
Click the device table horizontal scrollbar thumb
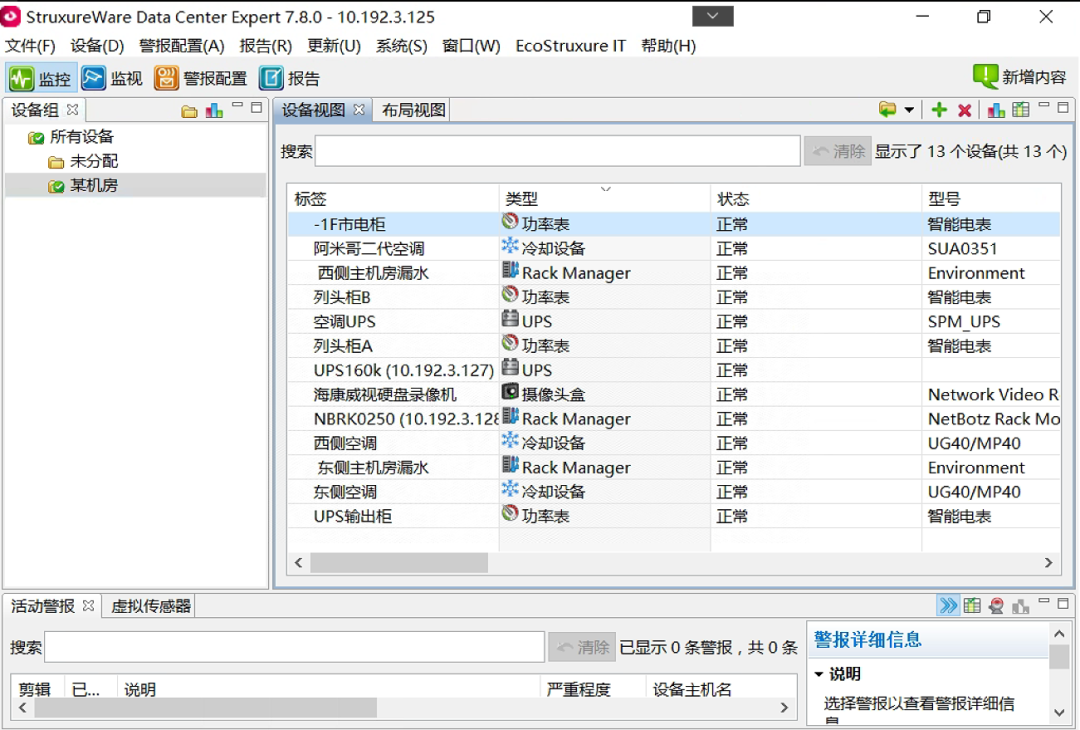tap(399, 563)
